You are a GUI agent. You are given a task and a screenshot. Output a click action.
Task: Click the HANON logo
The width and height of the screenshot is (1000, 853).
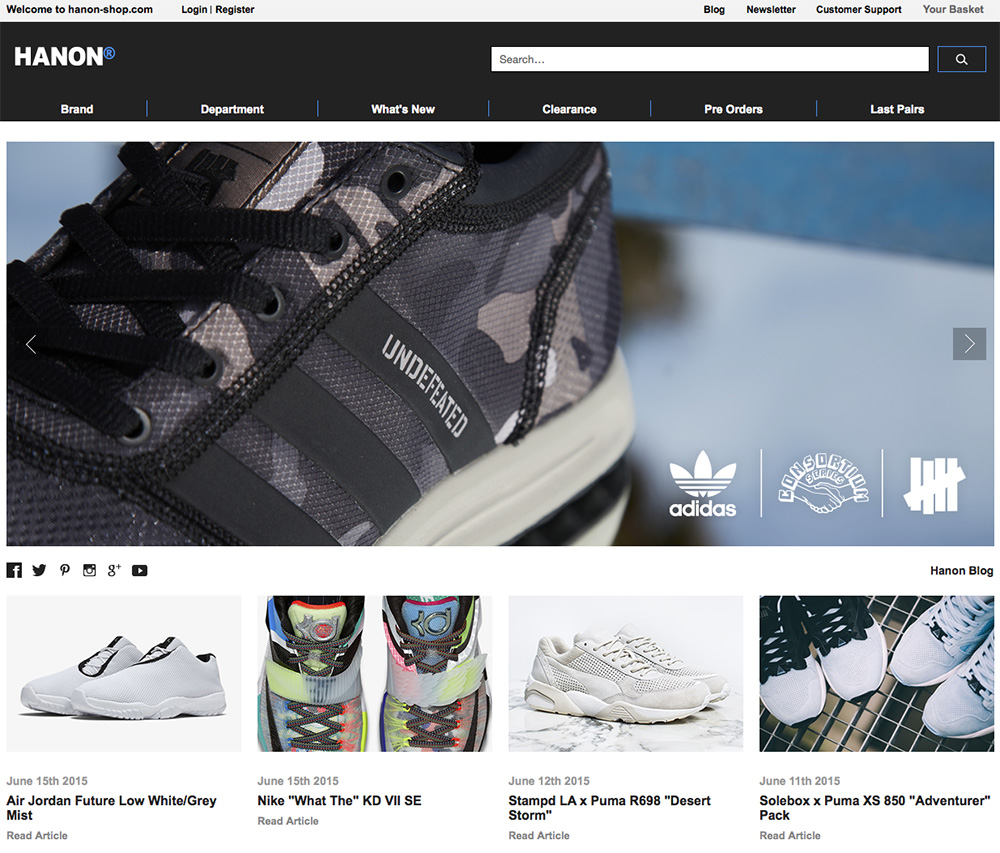click(x=64, y=57)
